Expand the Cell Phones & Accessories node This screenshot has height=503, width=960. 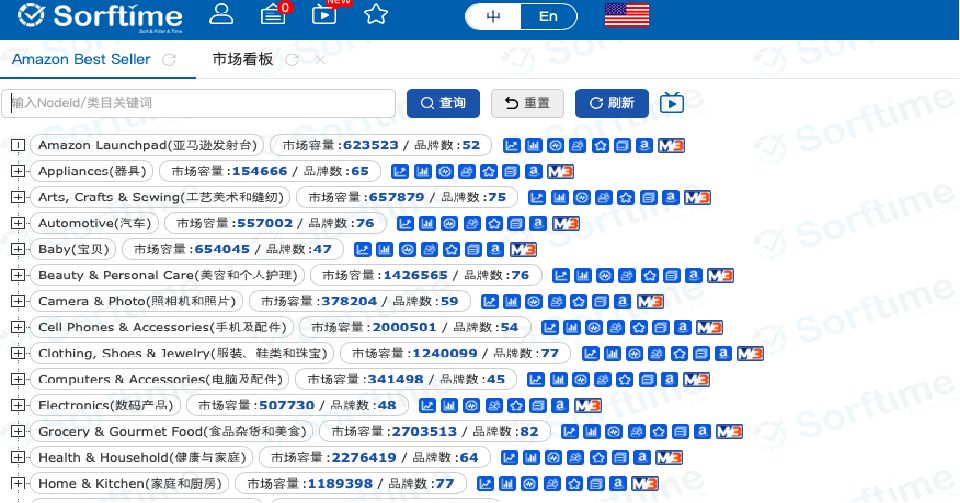pos(18,327)
